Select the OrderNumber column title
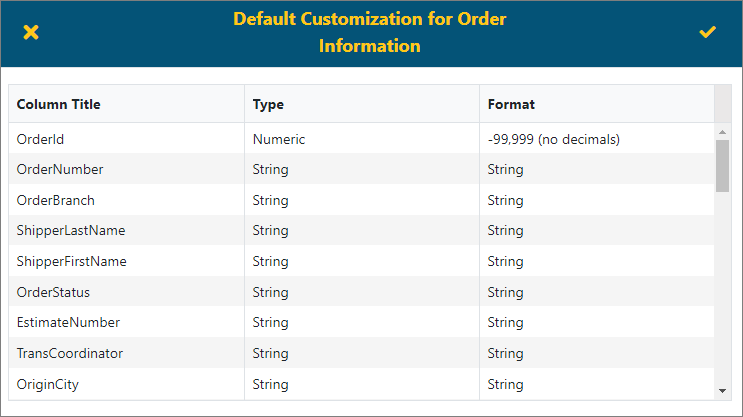 [60, 170]
